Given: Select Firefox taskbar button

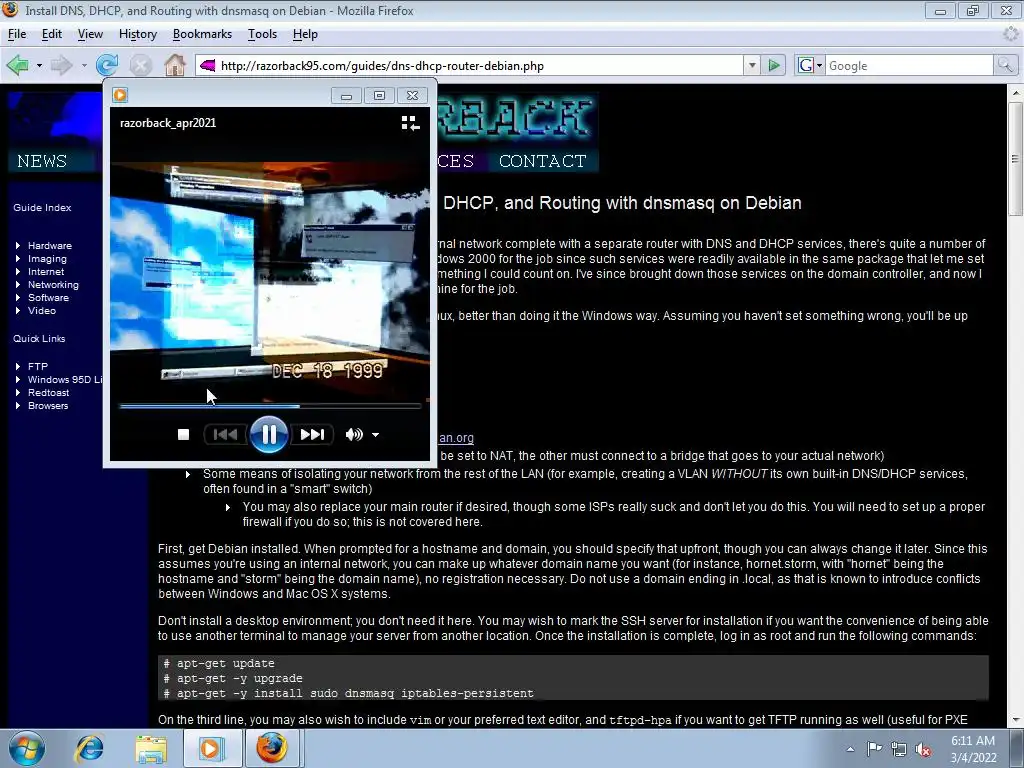Looking at the screenshot, I should (272, 748).
